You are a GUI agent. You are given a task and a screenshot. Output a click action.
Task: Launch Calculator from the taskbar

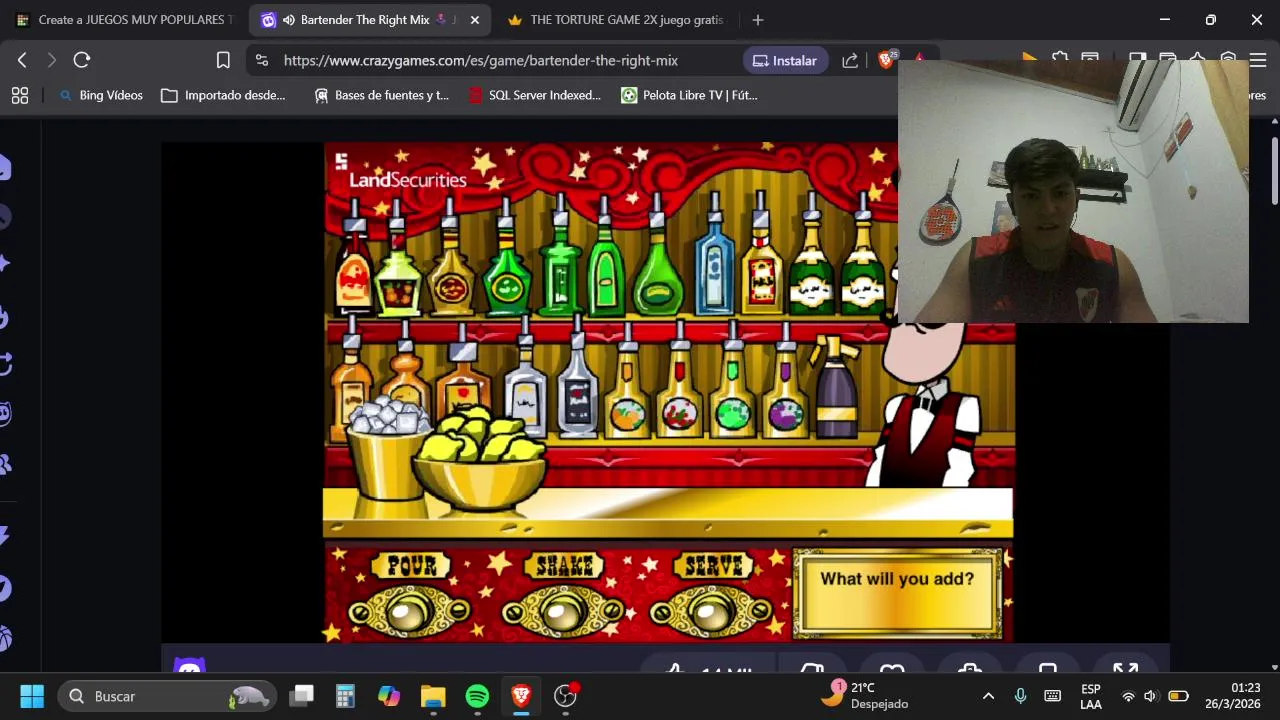point(345,696)
